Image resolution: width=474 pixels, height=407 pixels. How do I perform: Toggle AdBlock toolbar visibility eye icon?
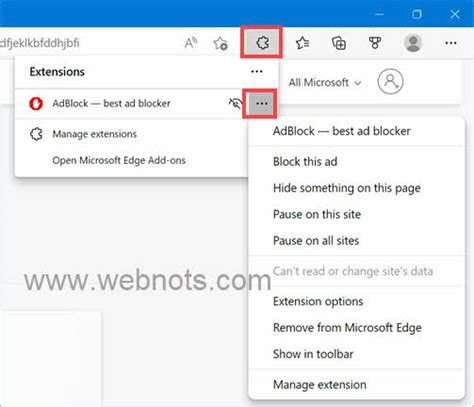pos(235,104)
